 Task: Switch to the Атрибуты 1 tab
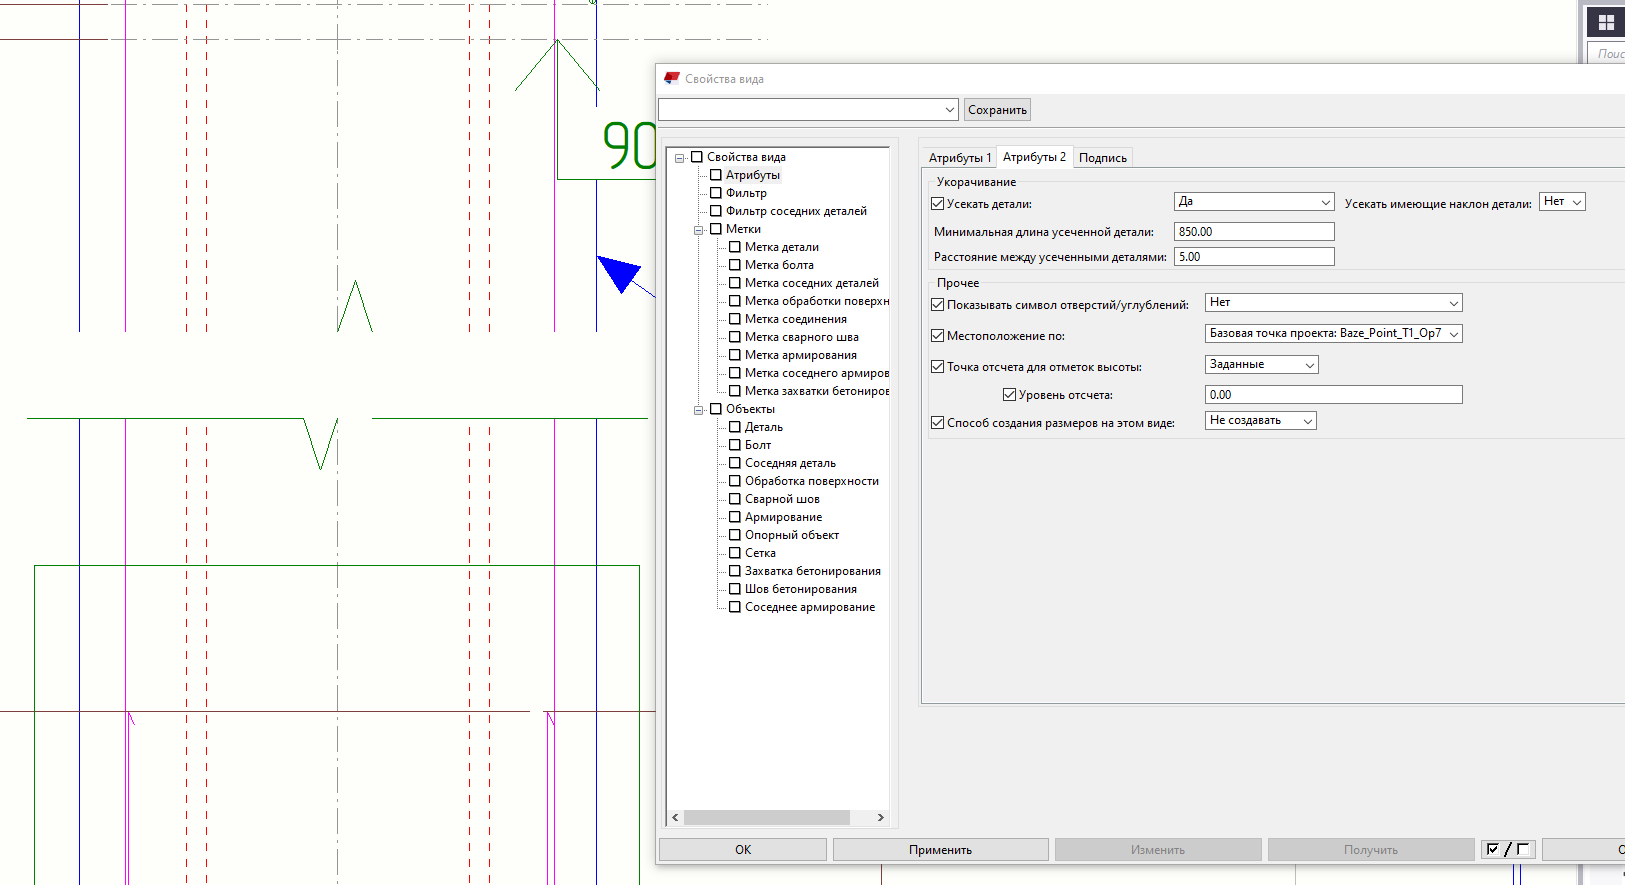959,158
